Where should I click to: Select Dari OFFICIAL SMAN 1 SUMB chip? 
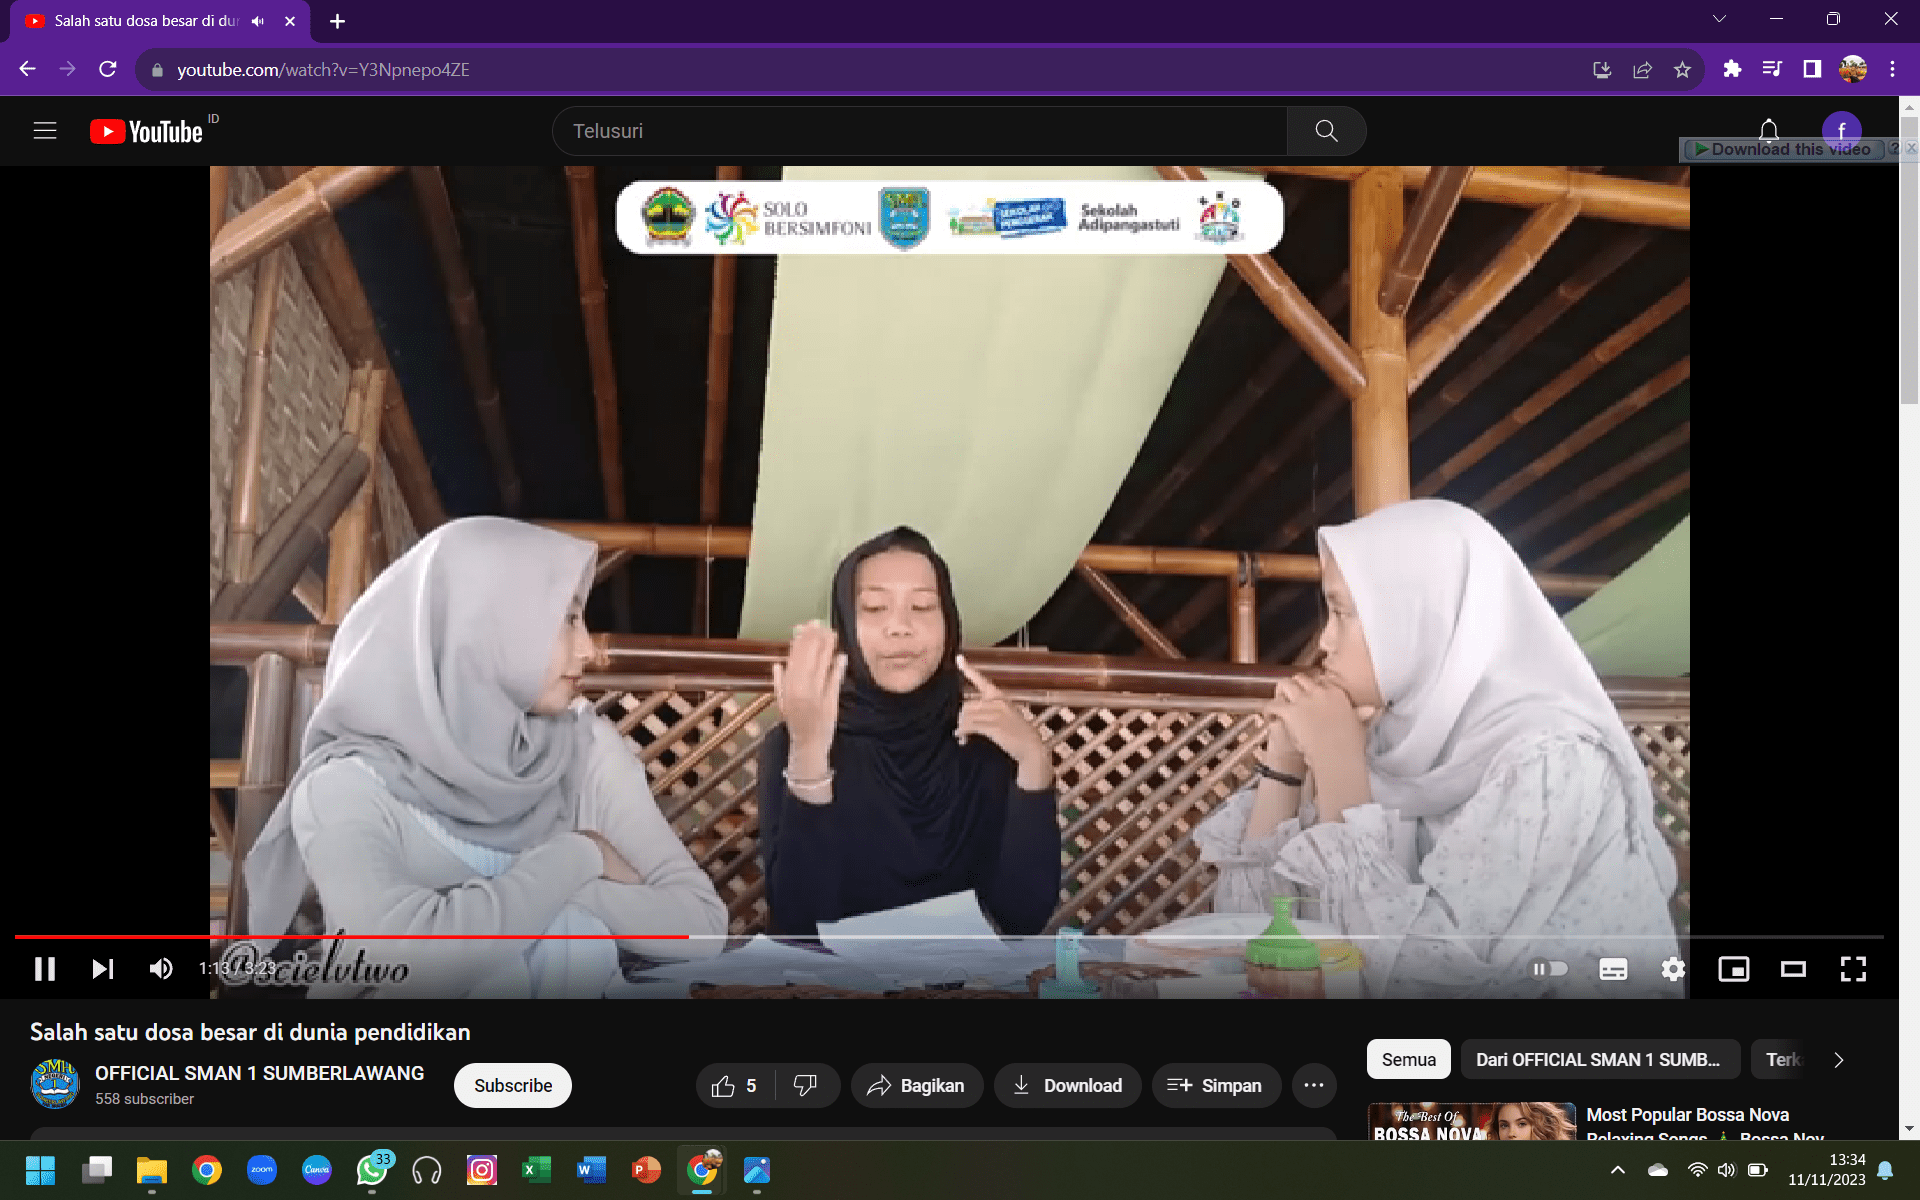click(1597, 1060)
